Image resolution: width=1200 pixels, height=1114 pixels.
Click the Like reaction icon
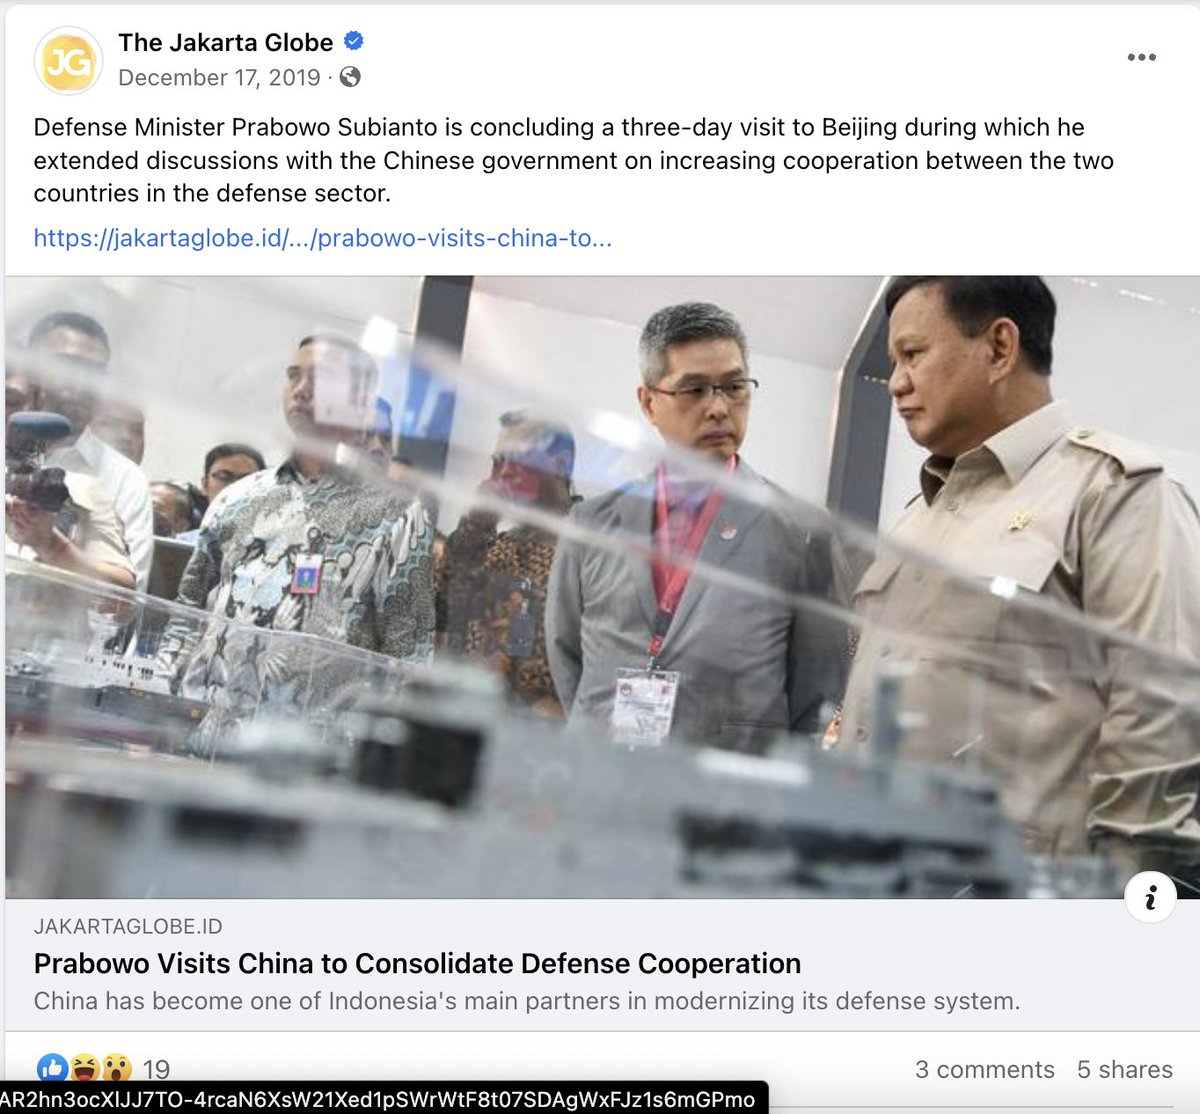pyautogui.click(x=52, y=1069)
